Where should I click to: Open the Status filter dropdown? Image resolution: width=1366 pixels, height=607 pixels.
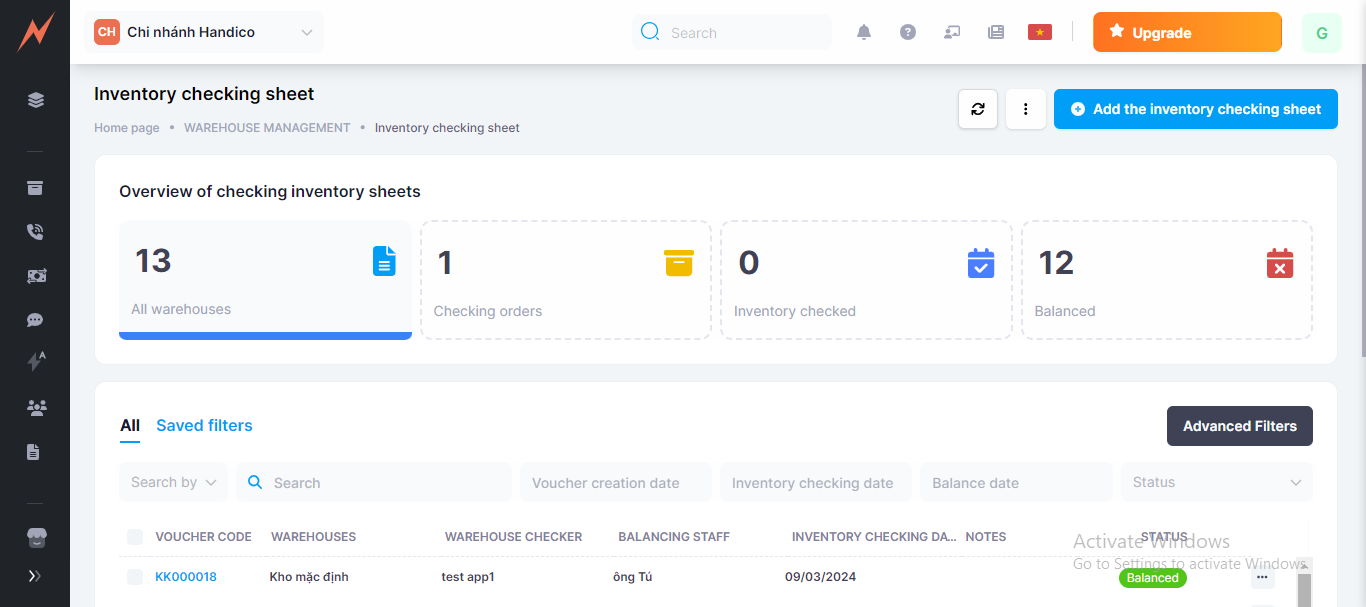(x=1216, y=482)
